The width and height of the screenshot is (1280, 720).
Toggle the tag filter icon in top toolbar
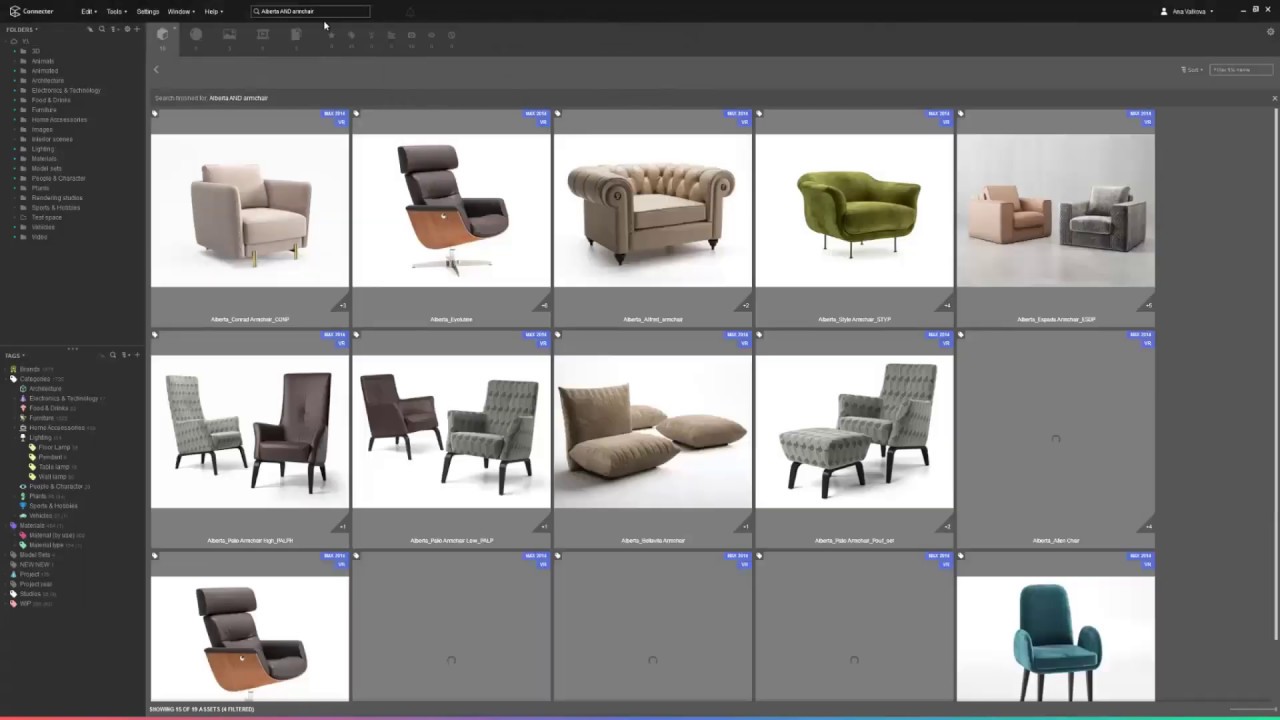tap(351, 35)
